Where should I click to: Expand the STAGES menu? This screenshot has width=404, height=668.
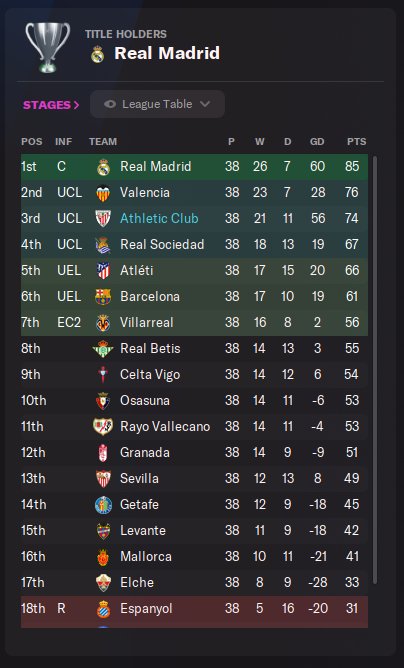coord(51,105)
